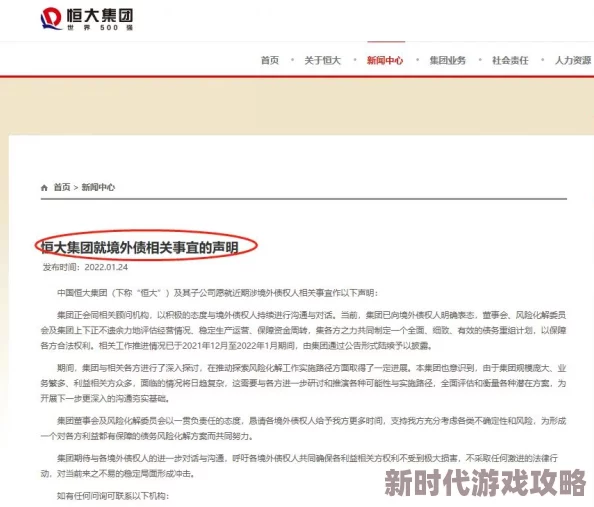Click the publish date 2022.01.24
Viewport: 594px width, 507px height.
pos(106,267)
